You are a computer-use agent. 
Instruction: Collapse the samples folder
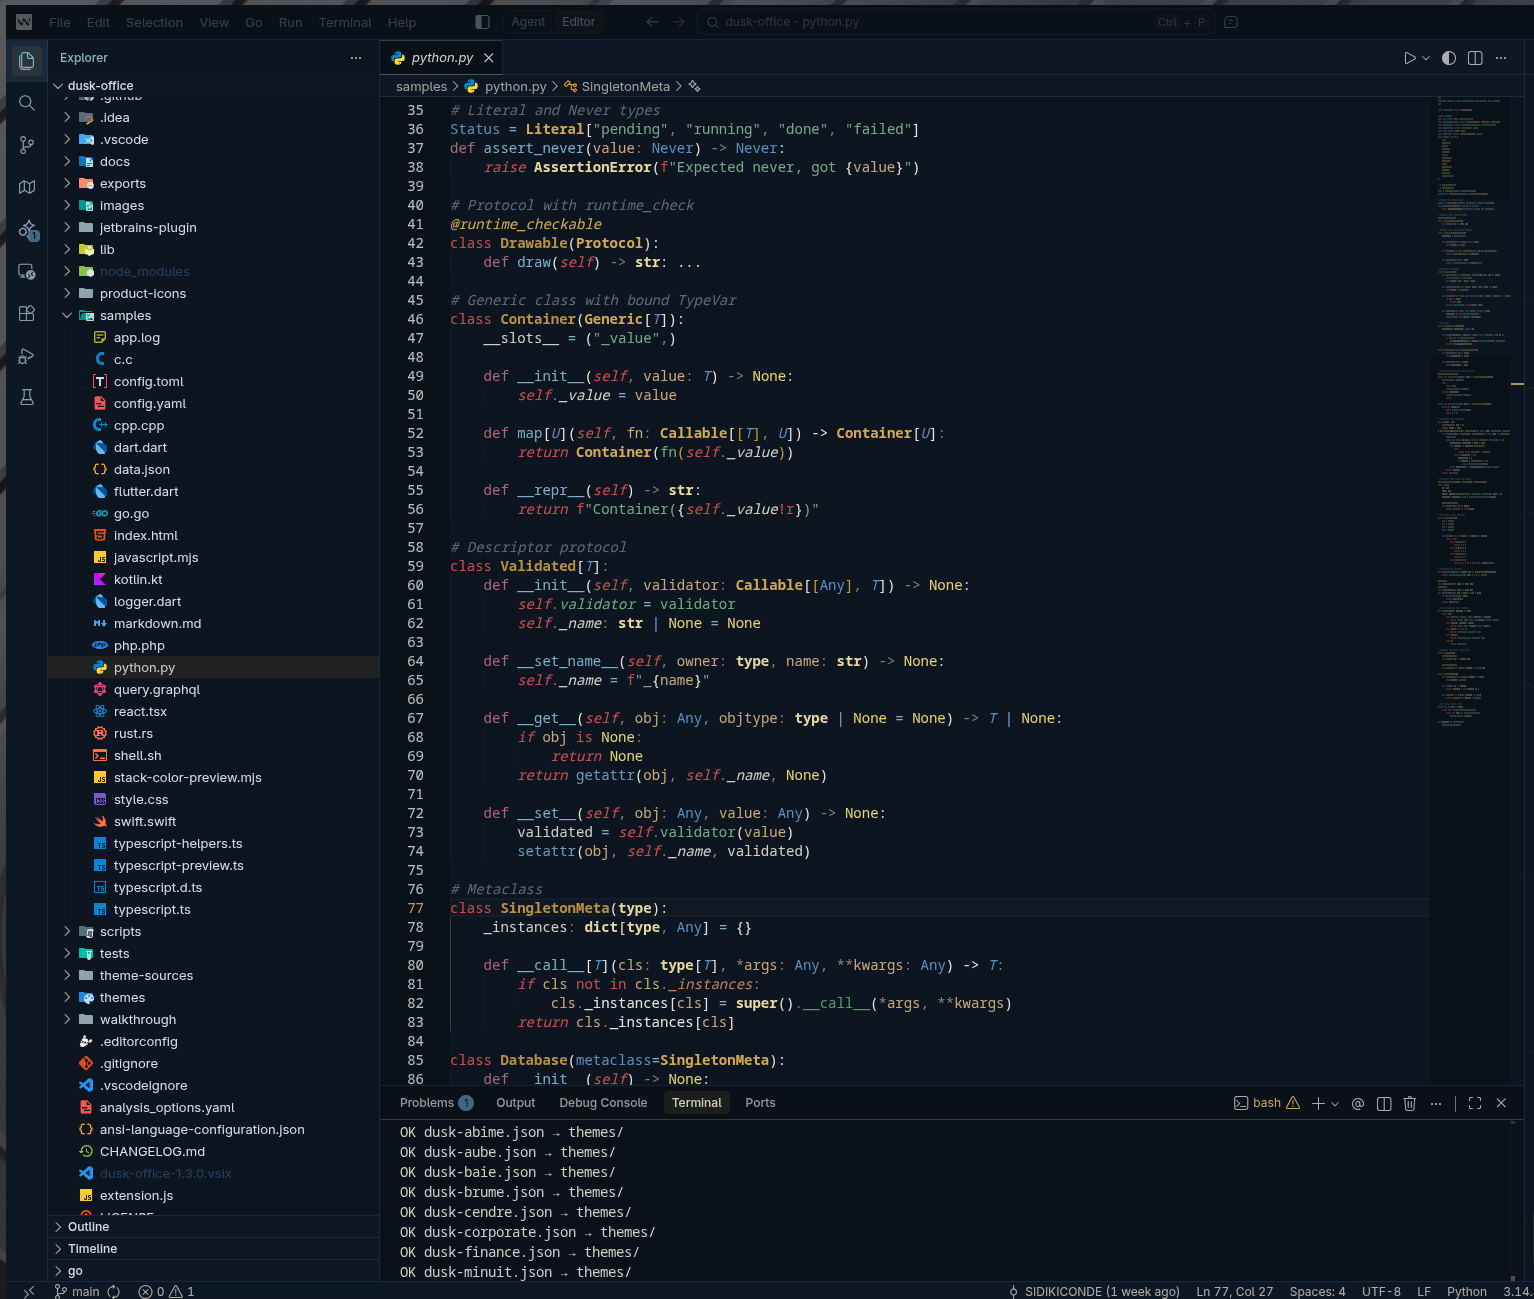[67, 316]
